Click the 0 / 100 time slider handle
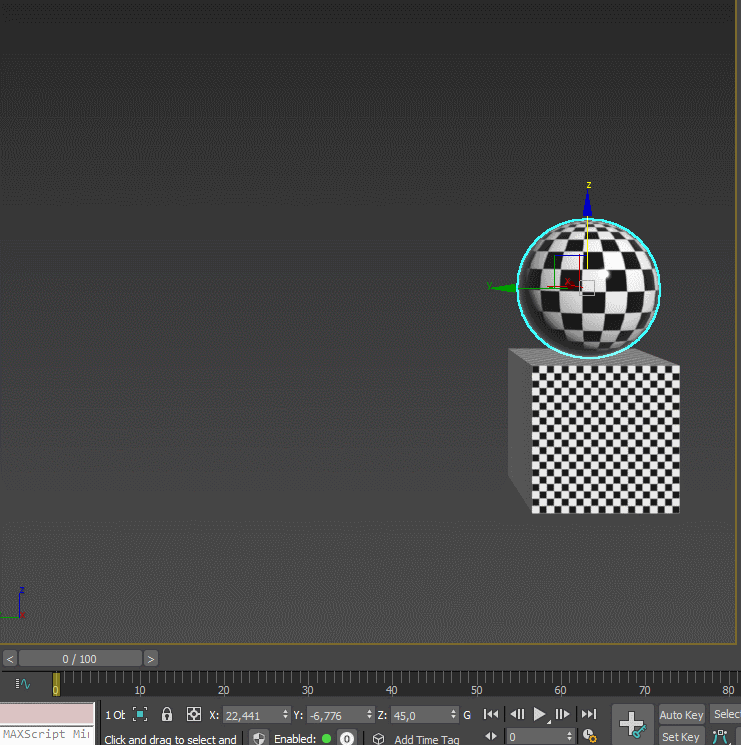The height and width of the screenshot is (745, 741). point(80,658)
